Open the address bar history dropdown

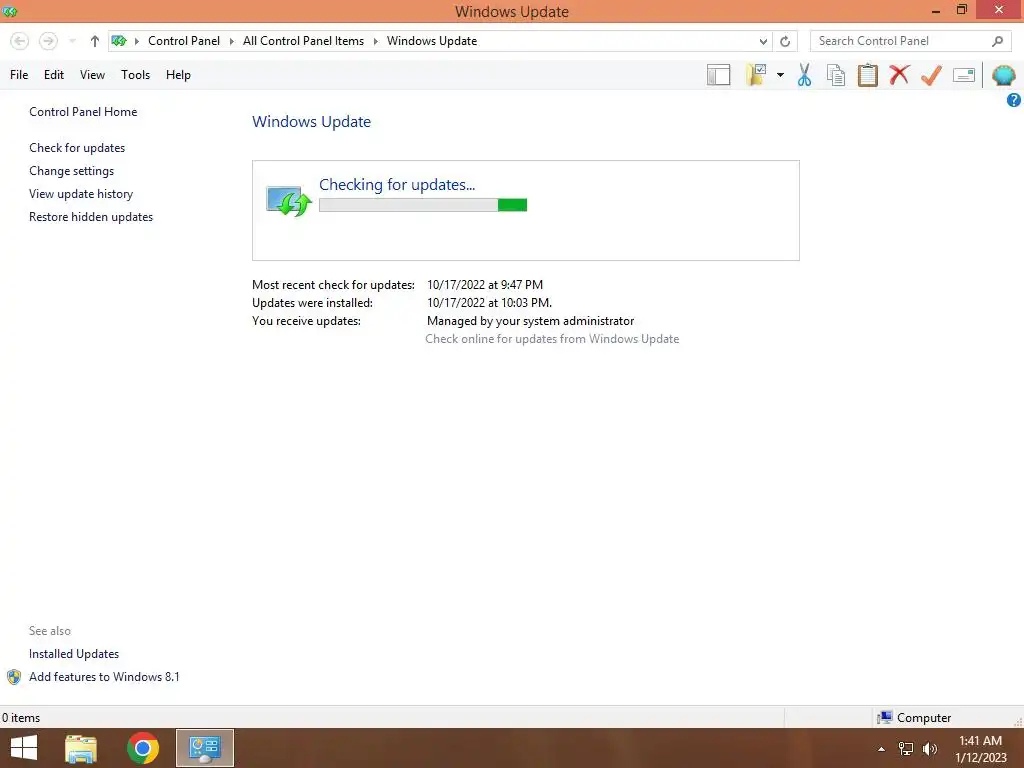point(763,41)
